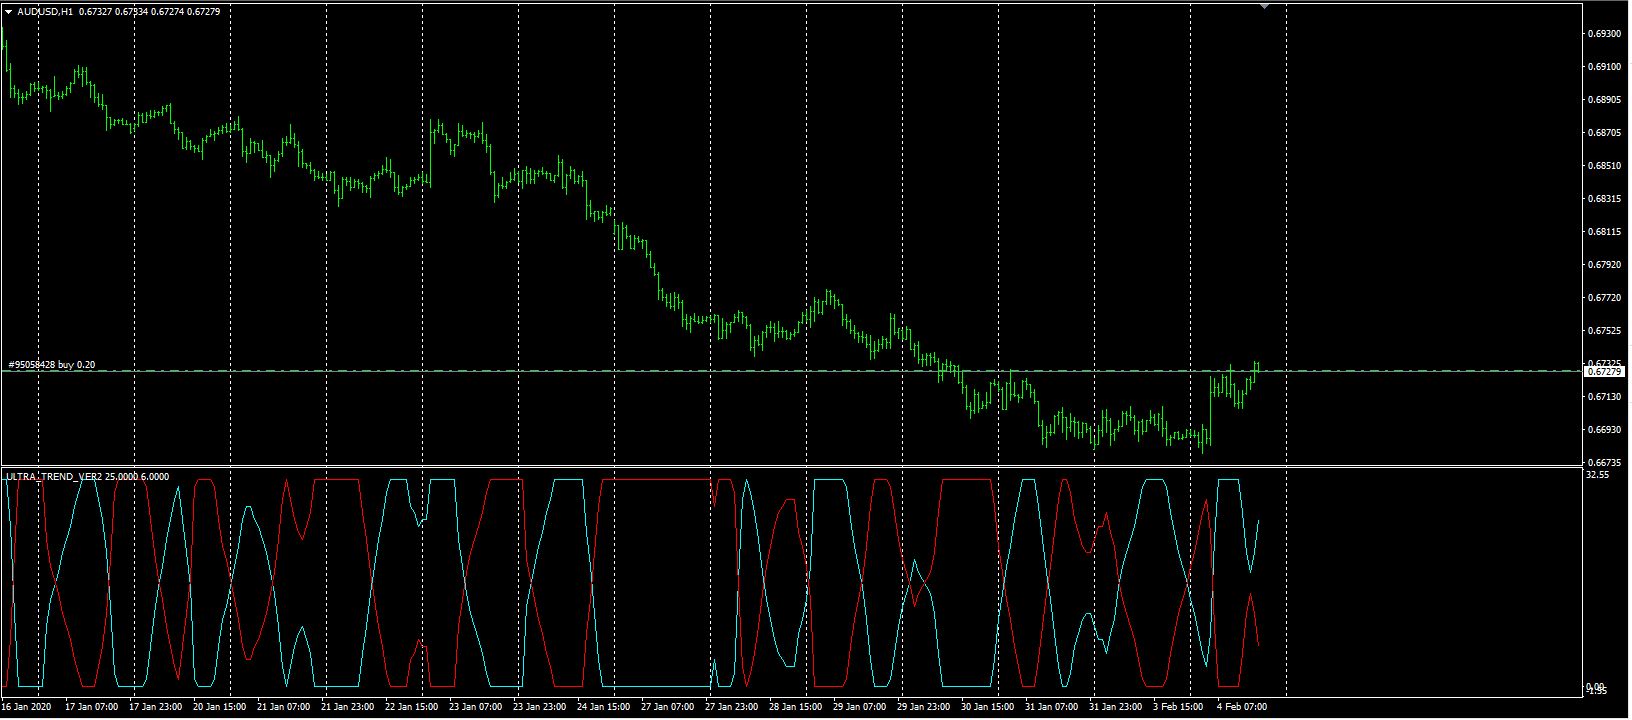
Task: Click the 0.67920 price axis label
Action: (x=1603, y=265)
